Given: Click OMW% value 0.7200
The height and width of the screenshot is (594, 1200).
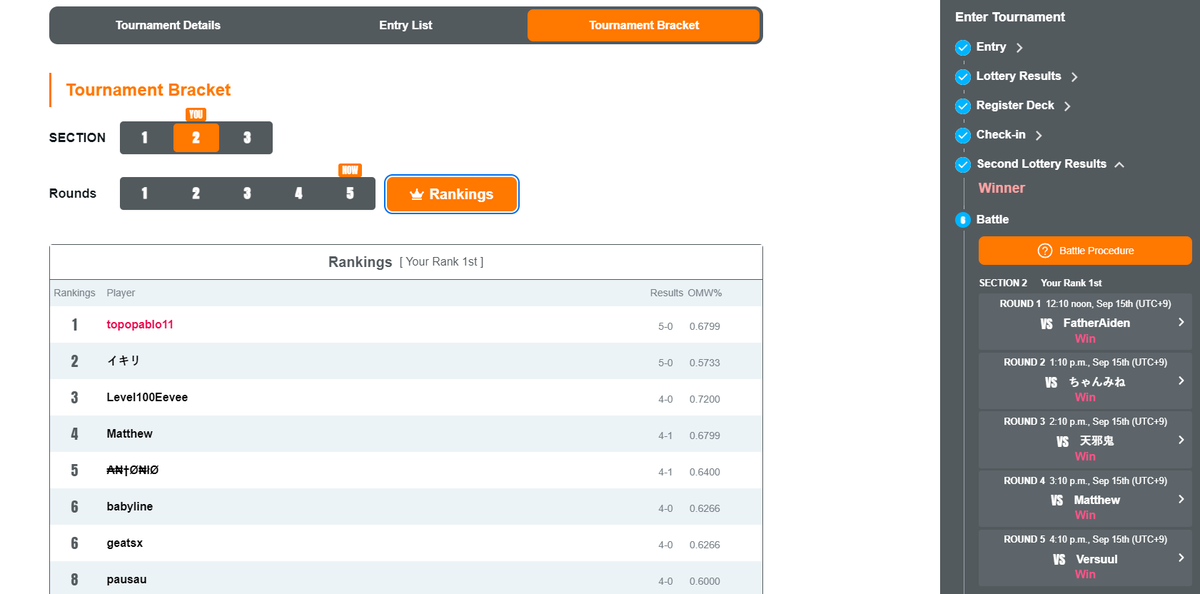Looking at the screenshot, I should [x=704, y=399].
